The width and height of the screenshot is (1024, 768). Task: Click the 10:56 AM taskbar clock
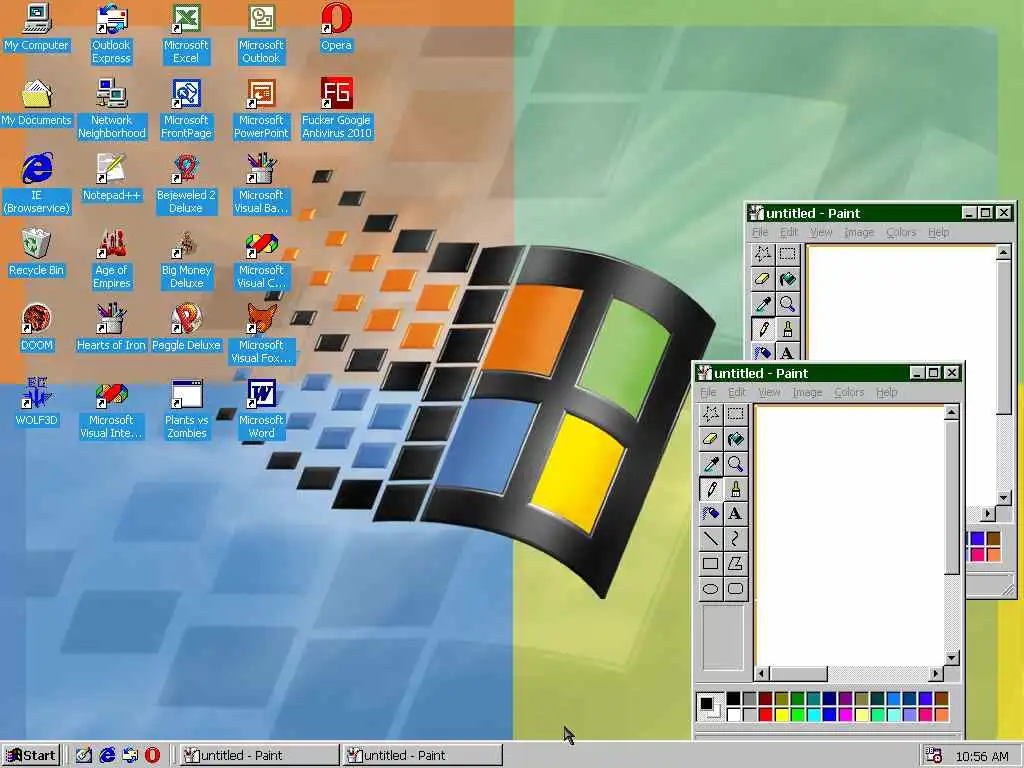tap(982, 757)
